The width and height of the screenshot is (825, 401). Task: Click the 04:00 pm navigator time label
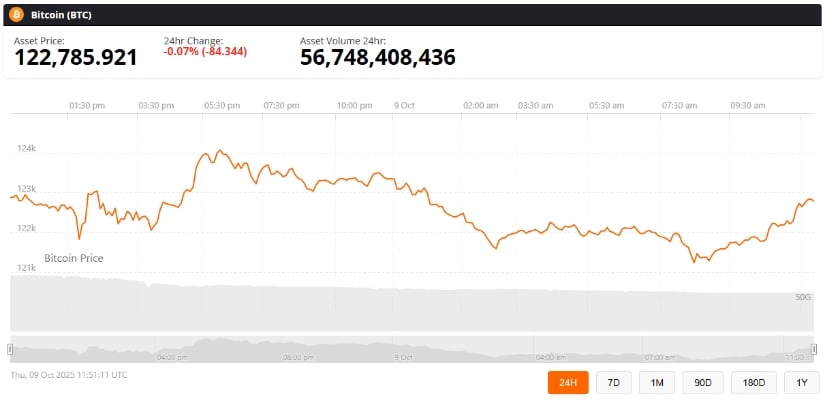tap(173, 356)
